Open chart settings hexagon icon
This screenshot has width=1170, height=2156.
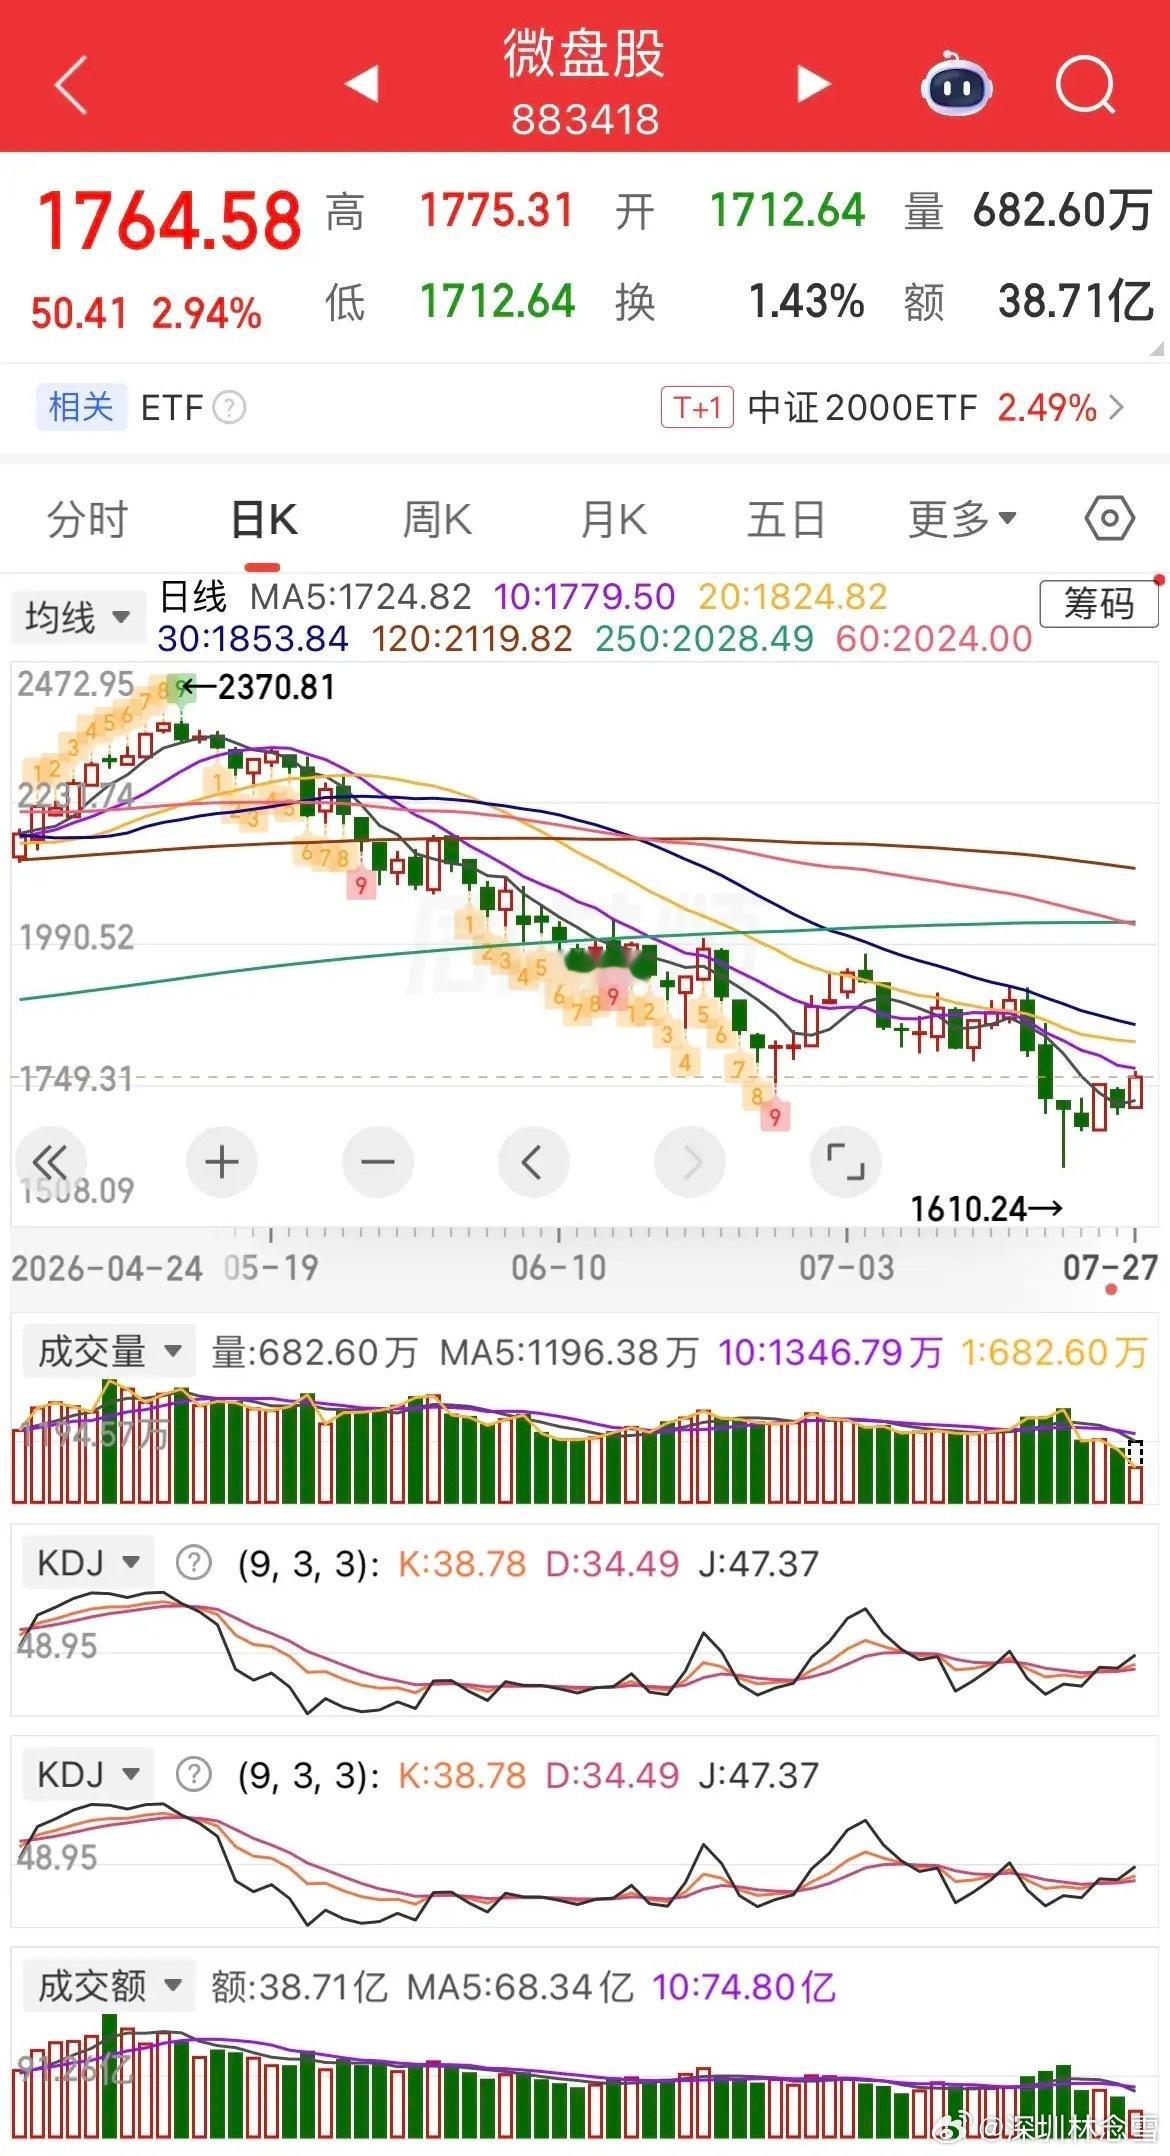(x=1109, y=518)
